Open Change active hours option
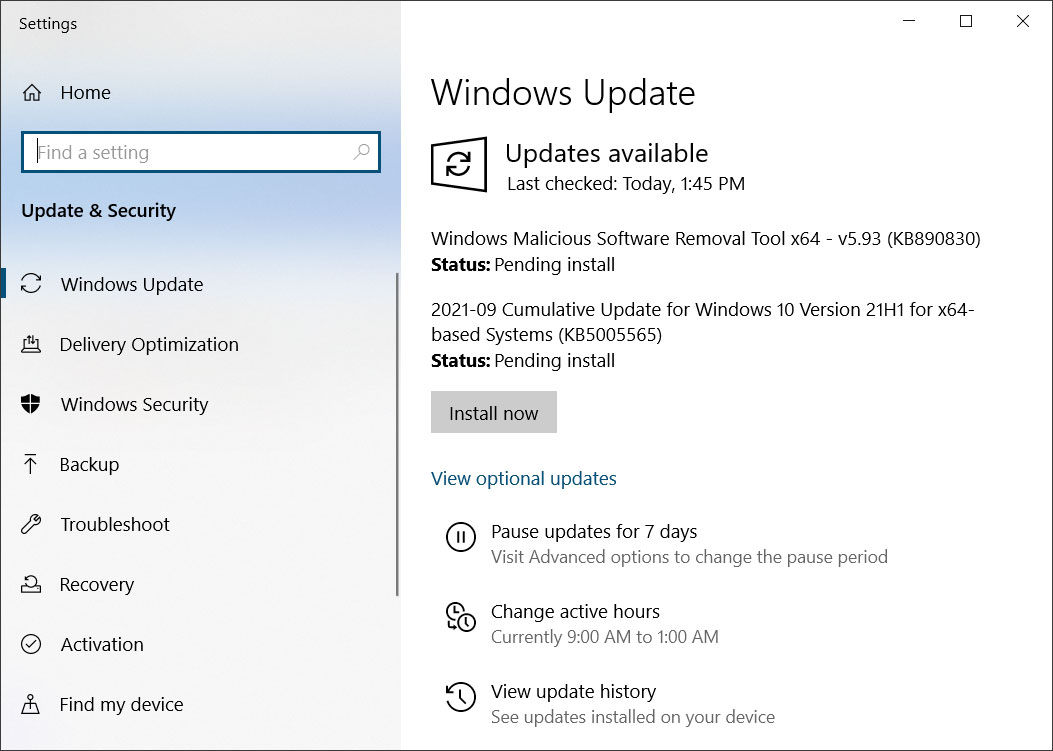 tap(575, 611)
